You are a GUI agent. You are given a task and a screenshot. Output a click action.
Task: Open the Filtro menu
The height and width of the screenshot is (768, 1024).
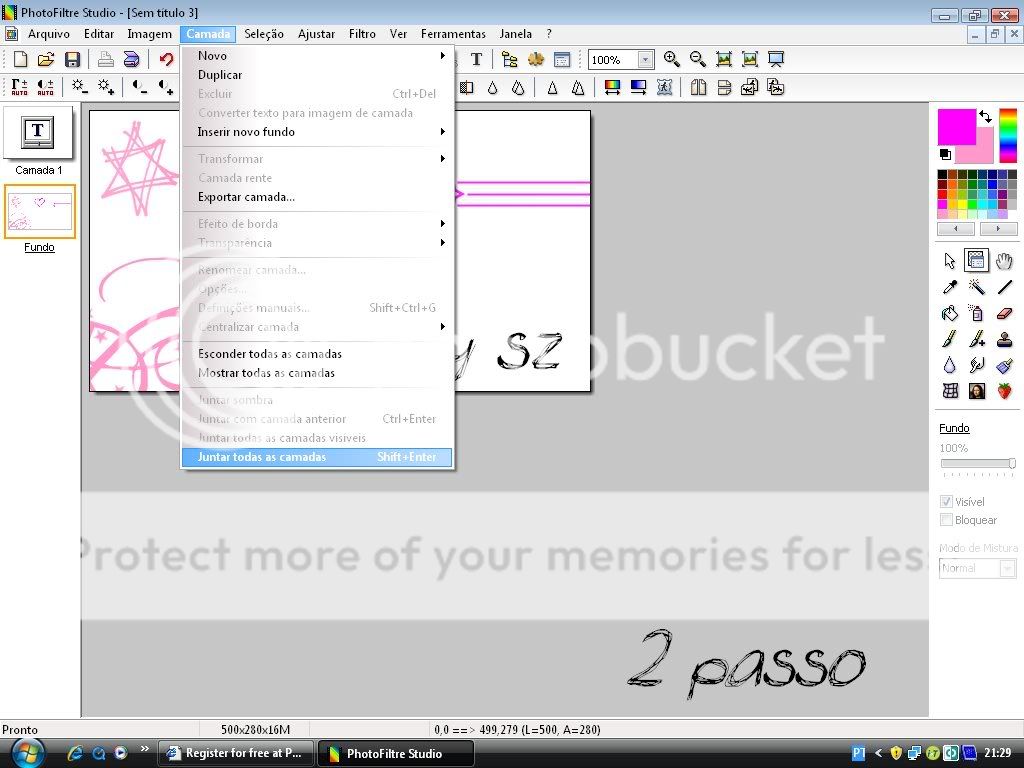tap(362, 34)
